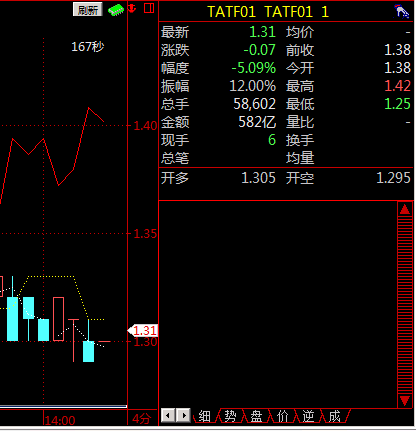The image size is (416, 431).
Task: Switch to the 盘 tab
Action: [x=256, y=416]
